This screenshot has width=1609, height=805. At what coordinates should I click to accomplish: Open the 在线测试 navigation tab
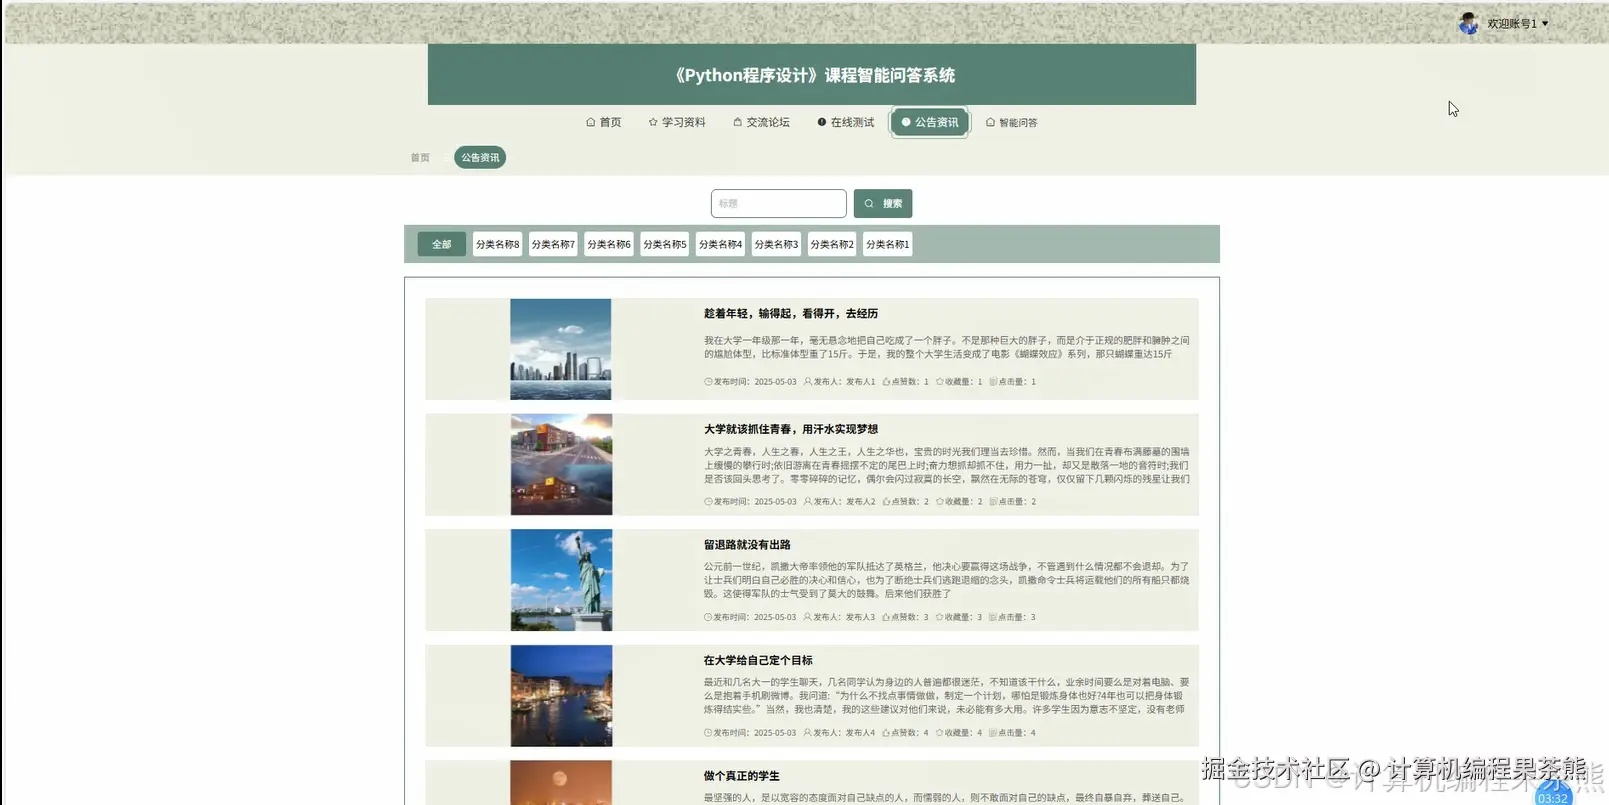[846, 122]
